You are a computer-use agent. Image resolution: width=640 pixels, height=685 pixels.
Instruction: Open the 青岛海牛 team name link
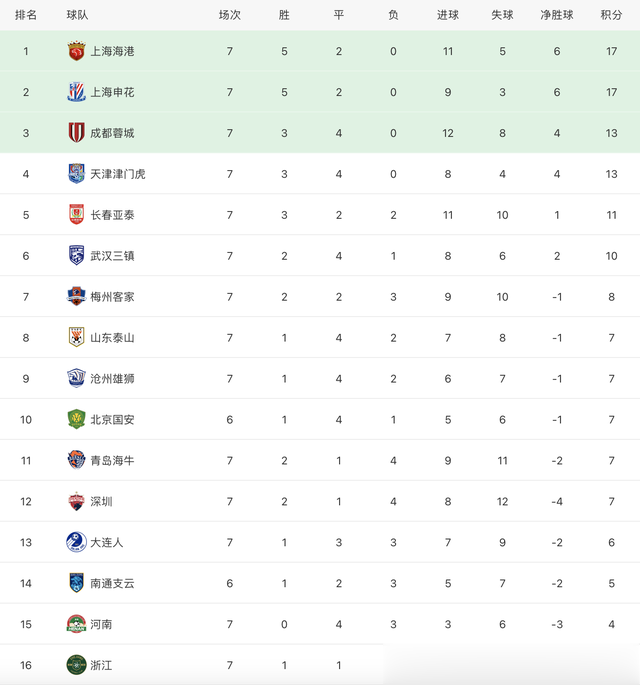point(112,461)
